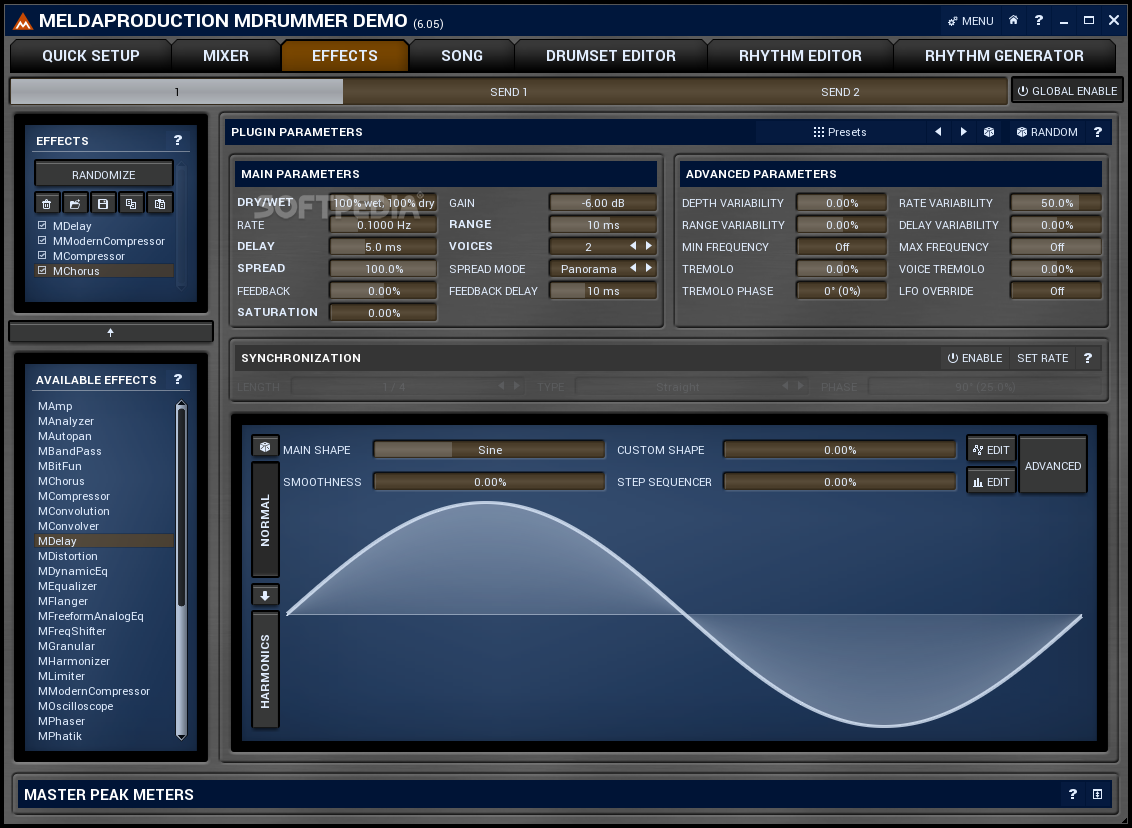Increase Voices with the right arrow
1132x828 pixels.
click(x=648, y=246)
